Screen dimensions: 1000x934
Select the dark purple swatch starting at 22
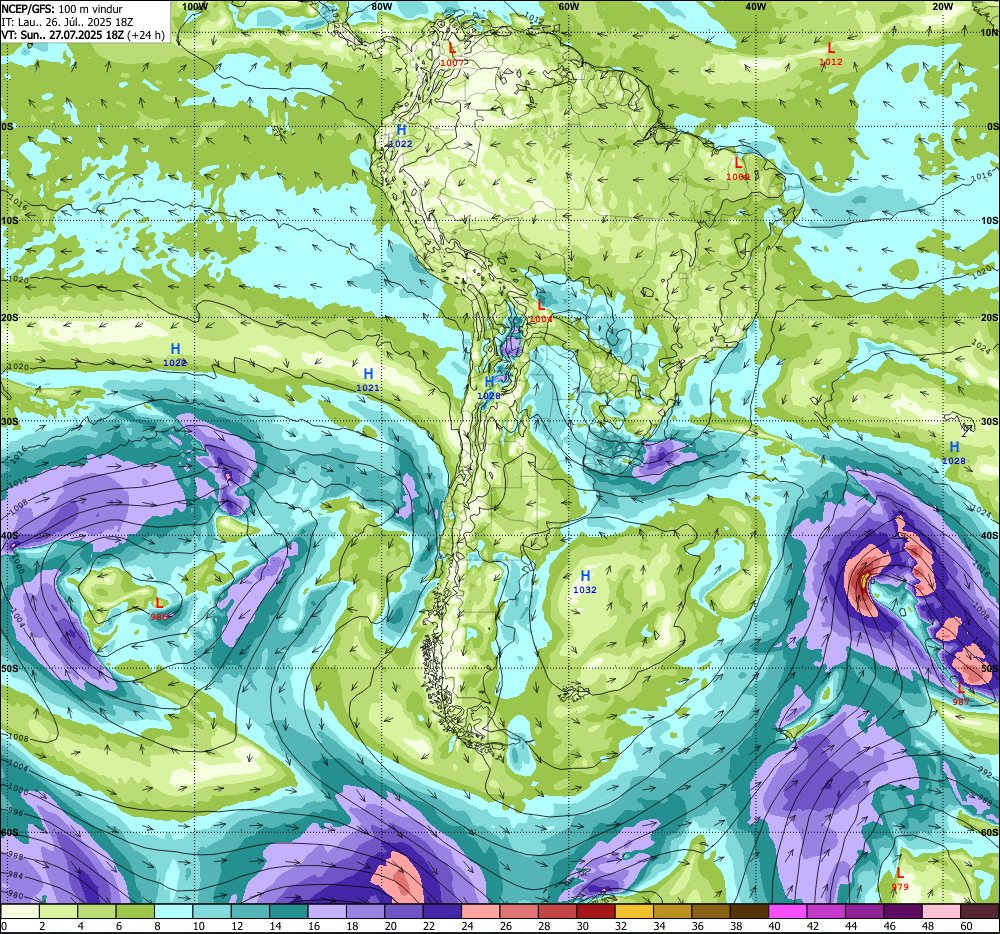coord(443,912)
